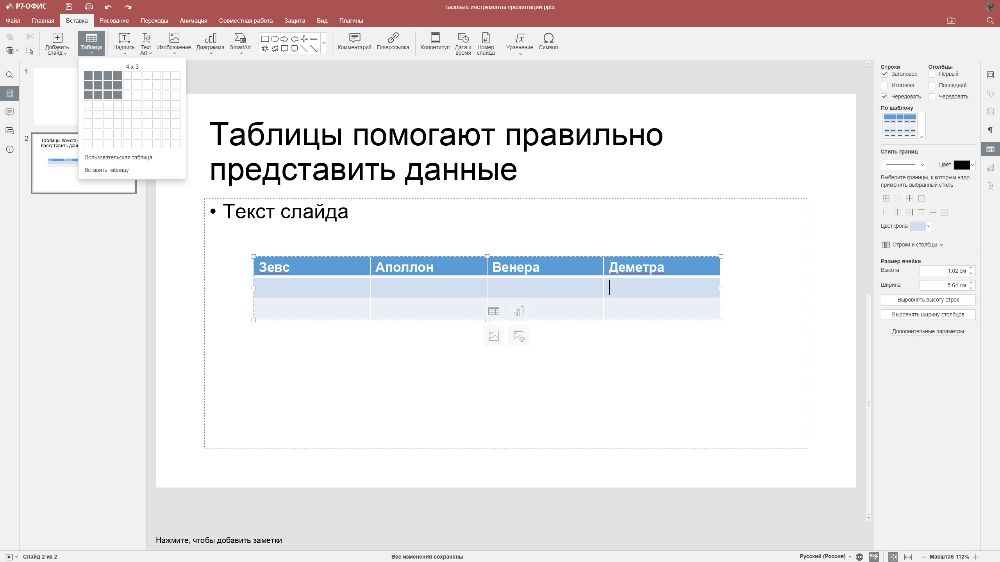Click the Диаграмма (Chart) icon

click(211, 41)
